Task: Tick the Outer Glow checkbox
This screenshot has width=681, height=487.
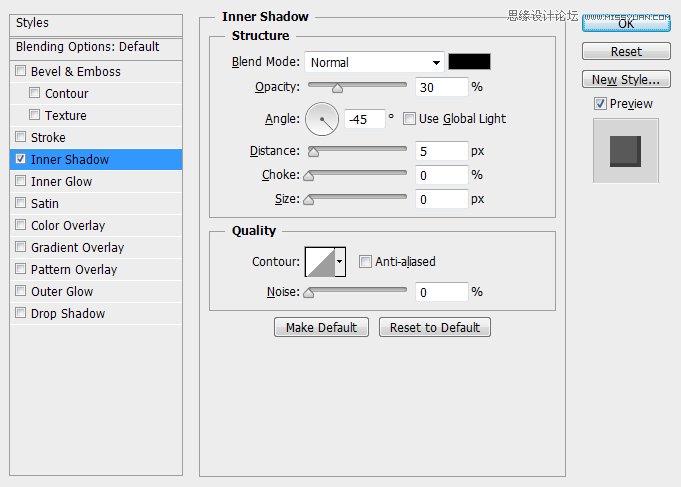Action: coord(20,291)
